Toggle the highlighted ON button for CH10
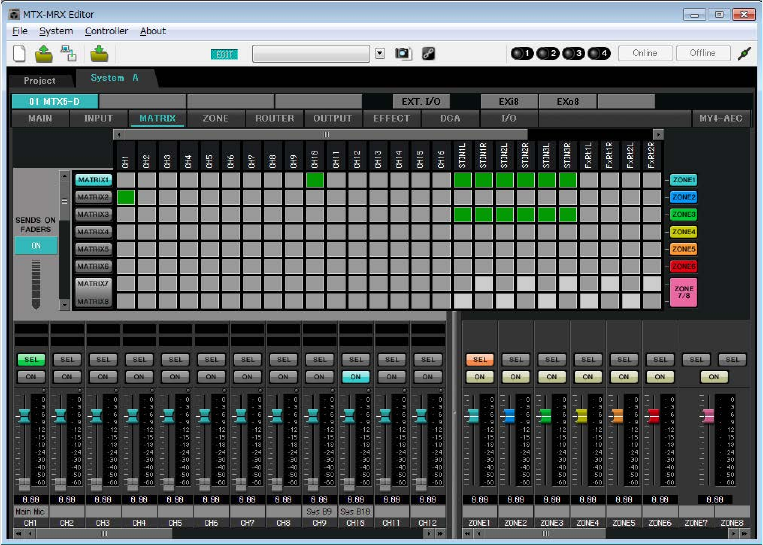The width and height of the screenshot is (763, 545). 355,376
